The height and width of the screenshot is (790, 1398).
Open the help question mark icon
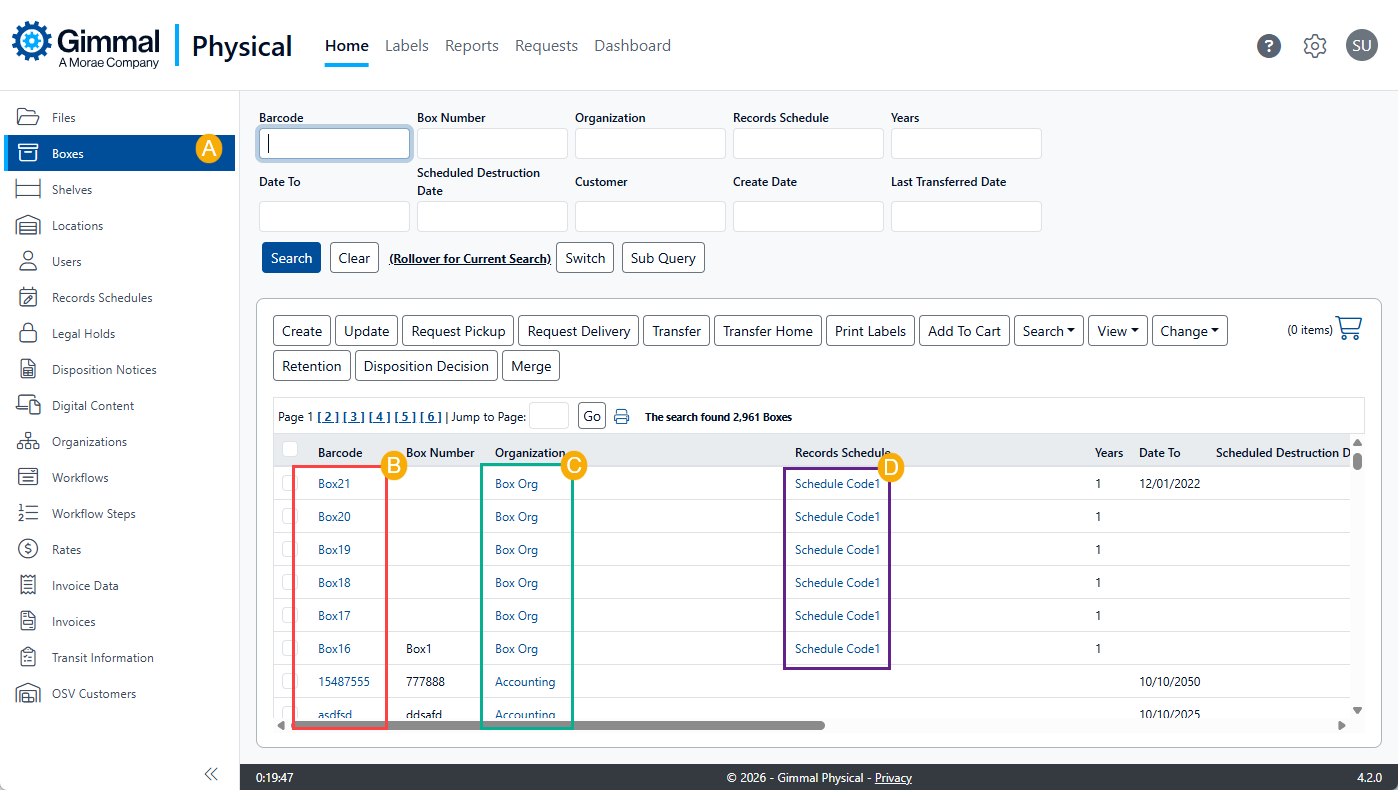point(1269,46)
